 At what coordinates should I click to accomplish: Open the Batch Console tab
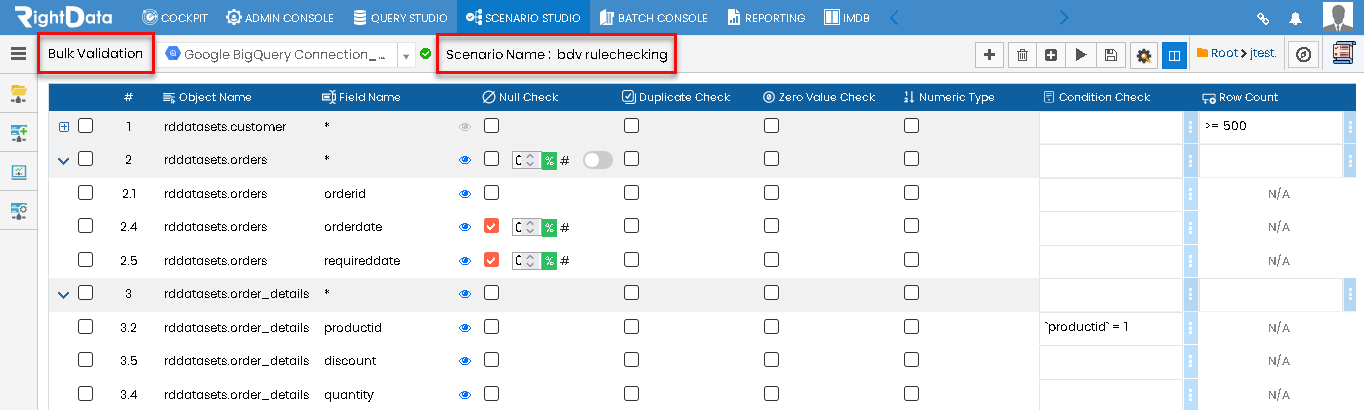[x=653, y=17]
